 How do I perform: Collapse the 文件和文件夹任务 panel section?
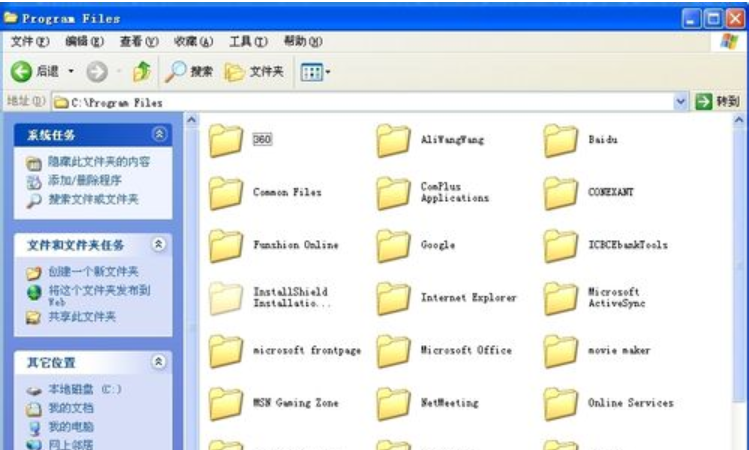[x=159, y=244]
